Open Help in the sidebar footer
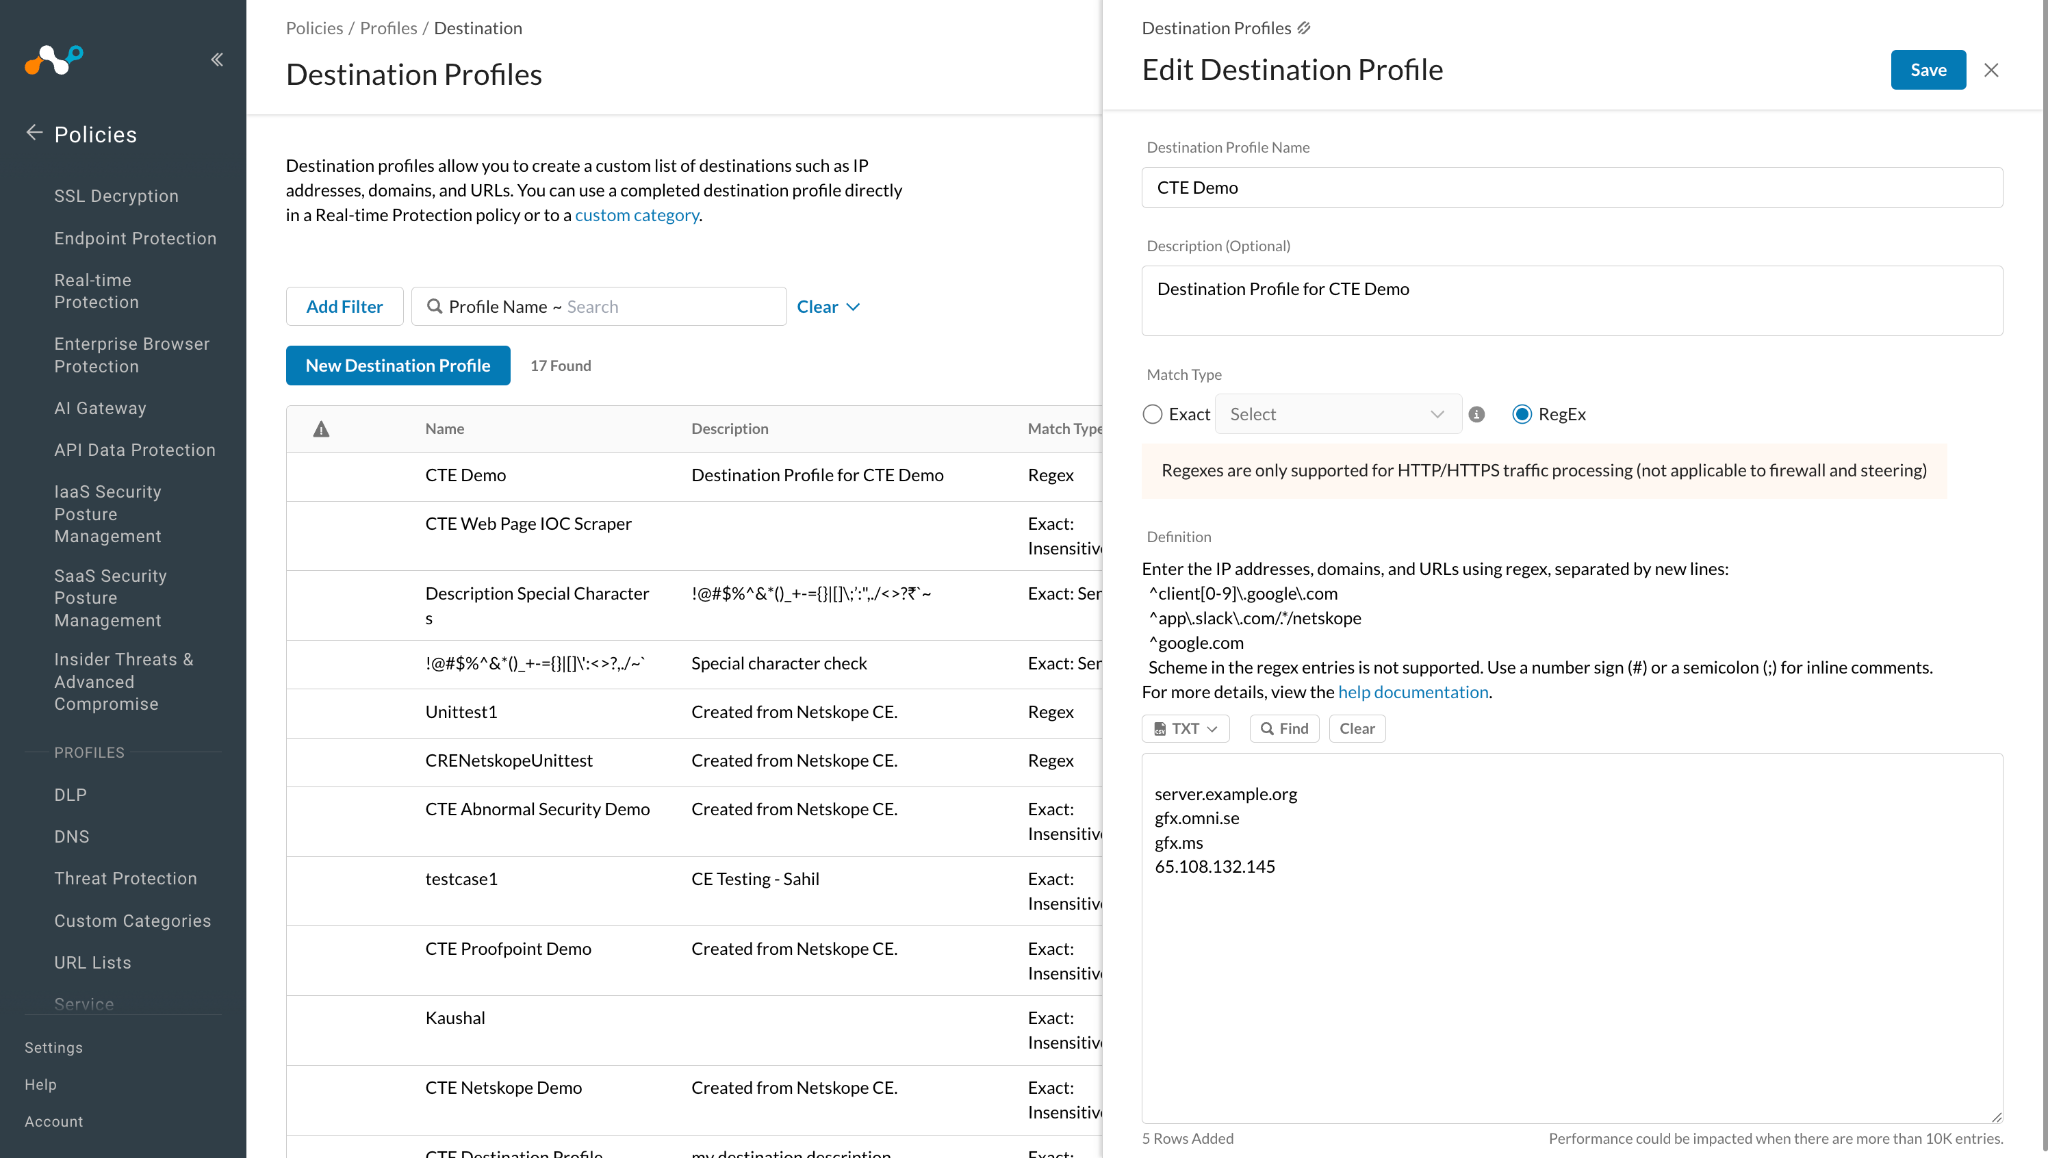 [41, 1085]
